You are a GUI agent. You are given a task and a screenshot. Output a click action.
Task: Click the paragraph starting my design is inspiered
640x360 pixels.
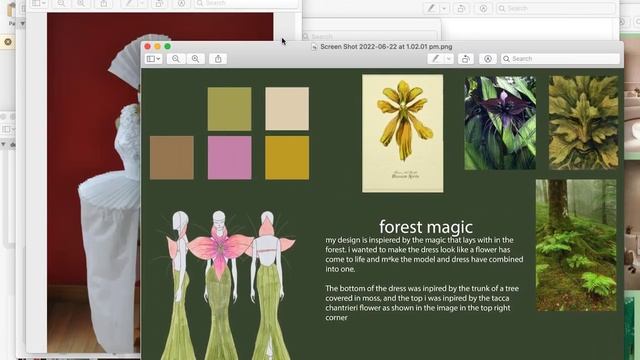(x=424, y=254)
